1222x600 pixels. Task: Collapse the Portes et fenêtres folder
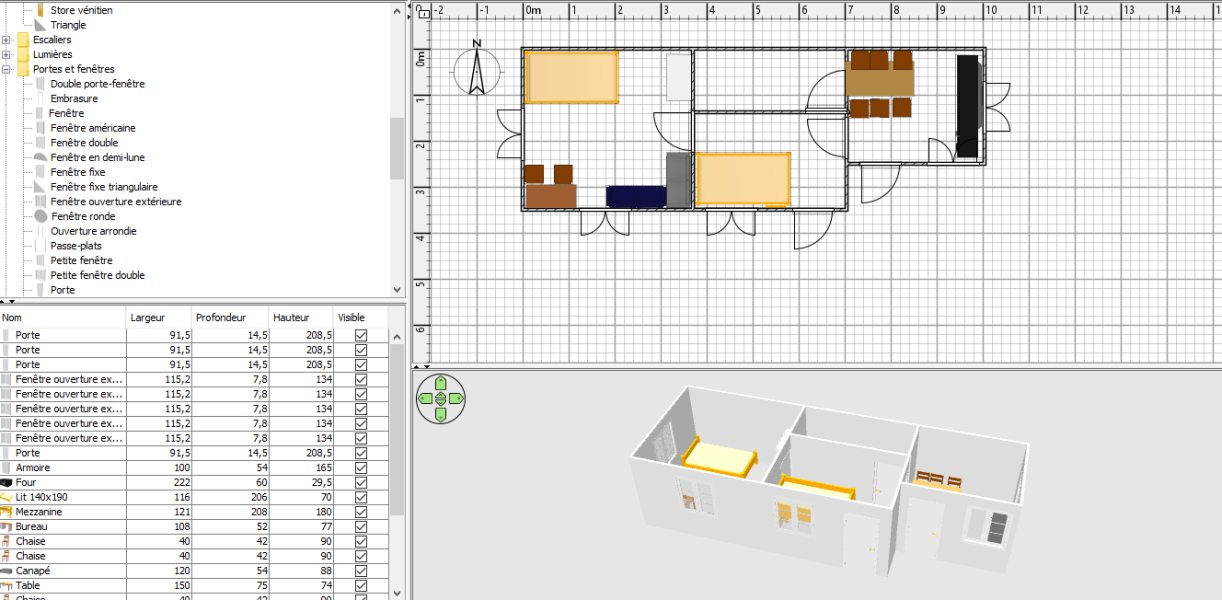coord(7,69)
